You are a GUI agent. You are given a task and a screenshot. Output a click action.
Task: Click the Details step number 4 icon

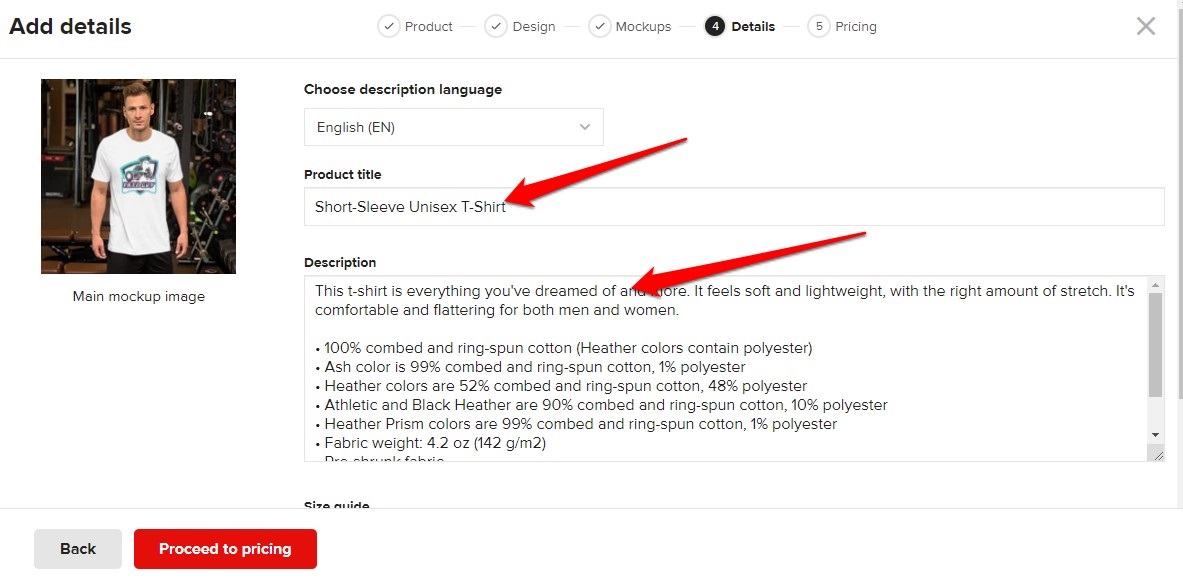tap(714, 27)
